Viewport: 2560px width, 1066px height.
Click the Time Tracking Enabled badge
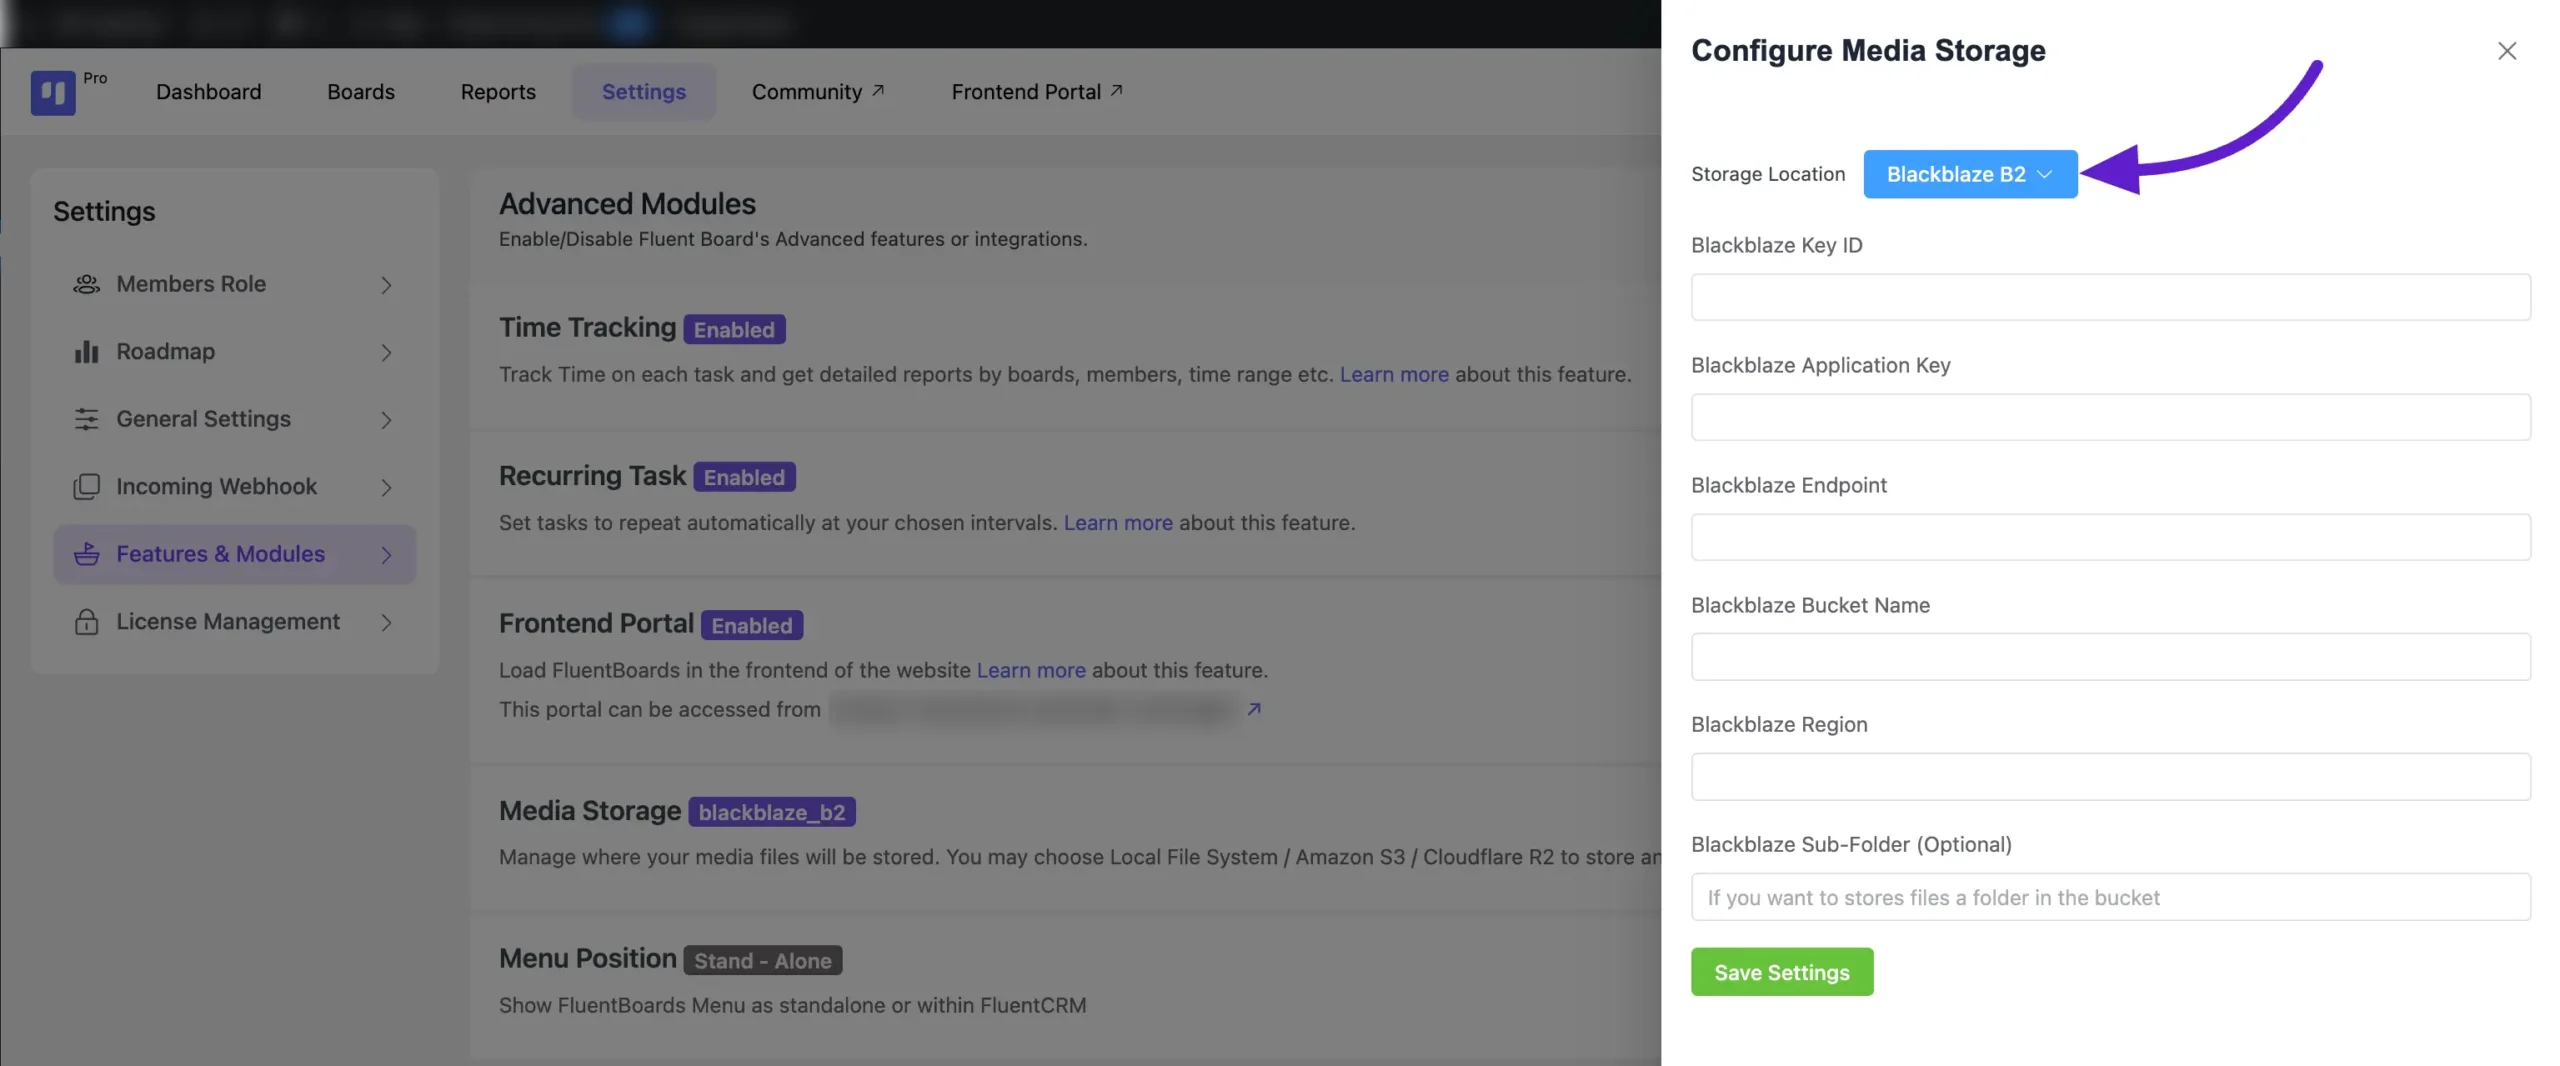734,329
